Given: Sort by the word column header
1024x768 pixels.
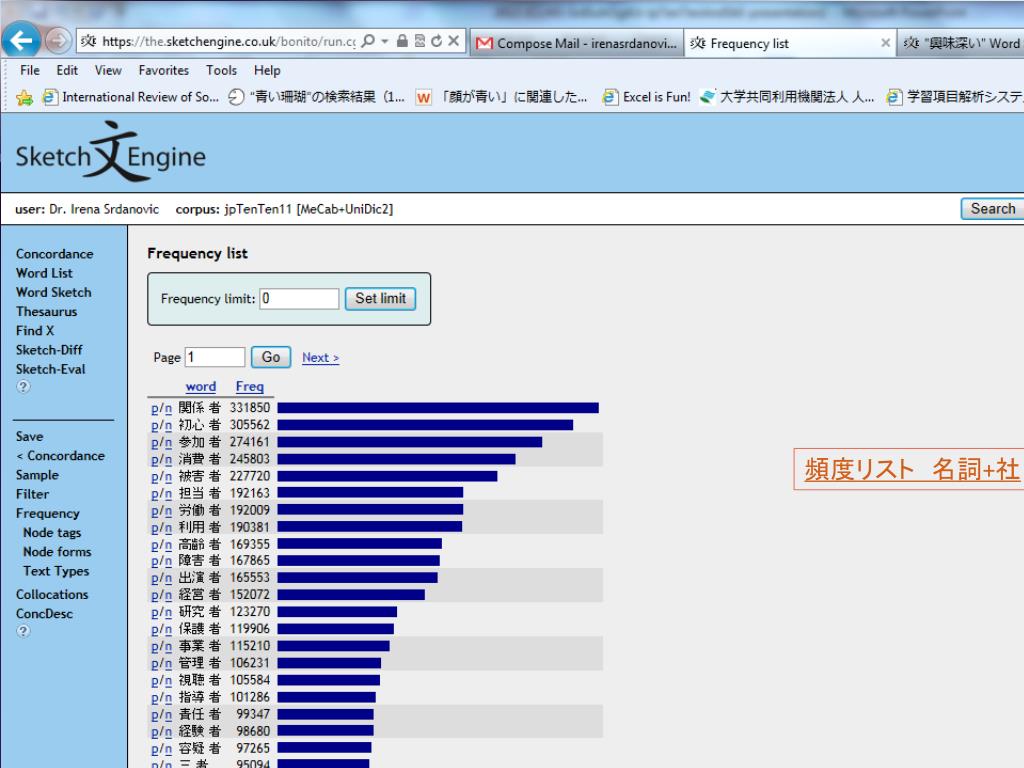Looking at the screenshot, I should pyautogui.click(x=200, y=387).
